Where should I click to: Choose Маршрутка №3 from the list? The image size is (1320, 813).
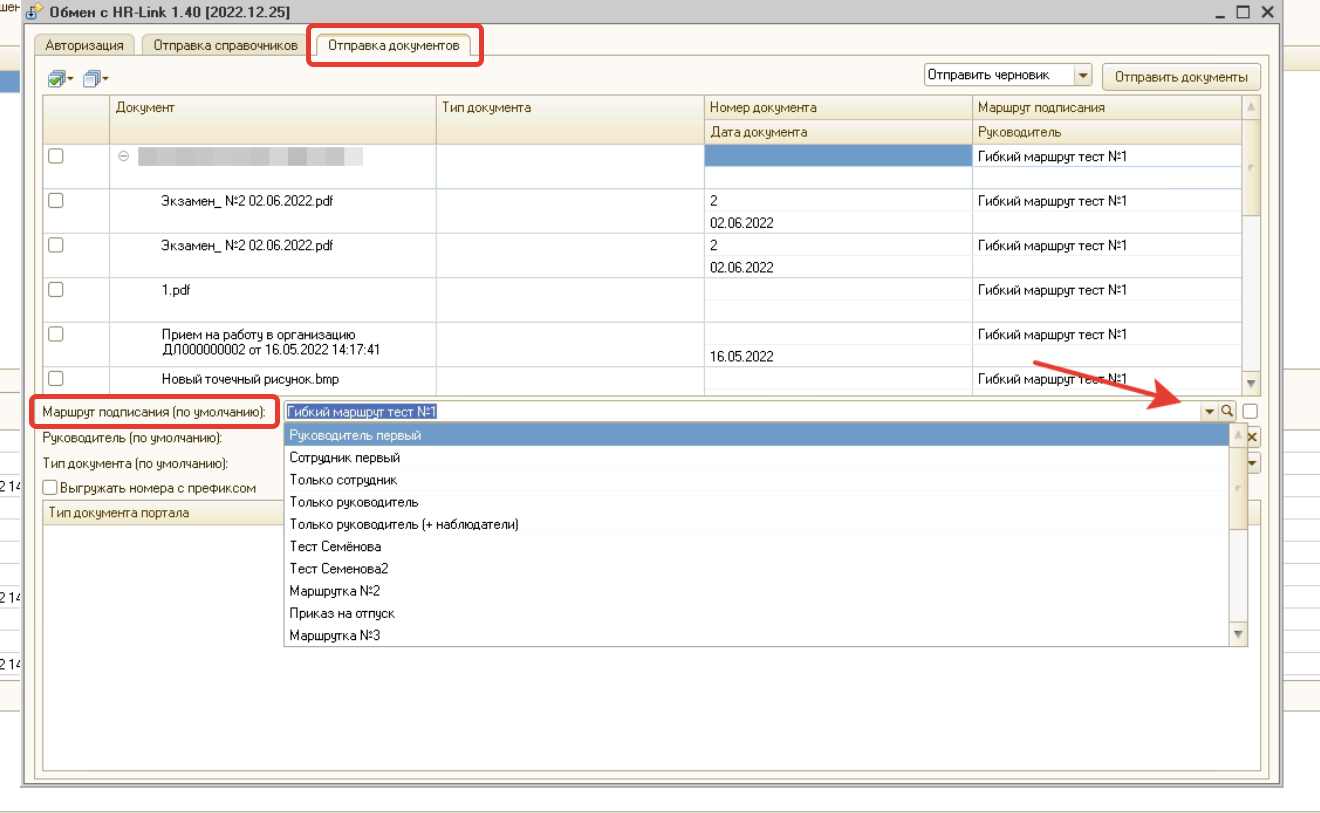(x=757, y=635)
